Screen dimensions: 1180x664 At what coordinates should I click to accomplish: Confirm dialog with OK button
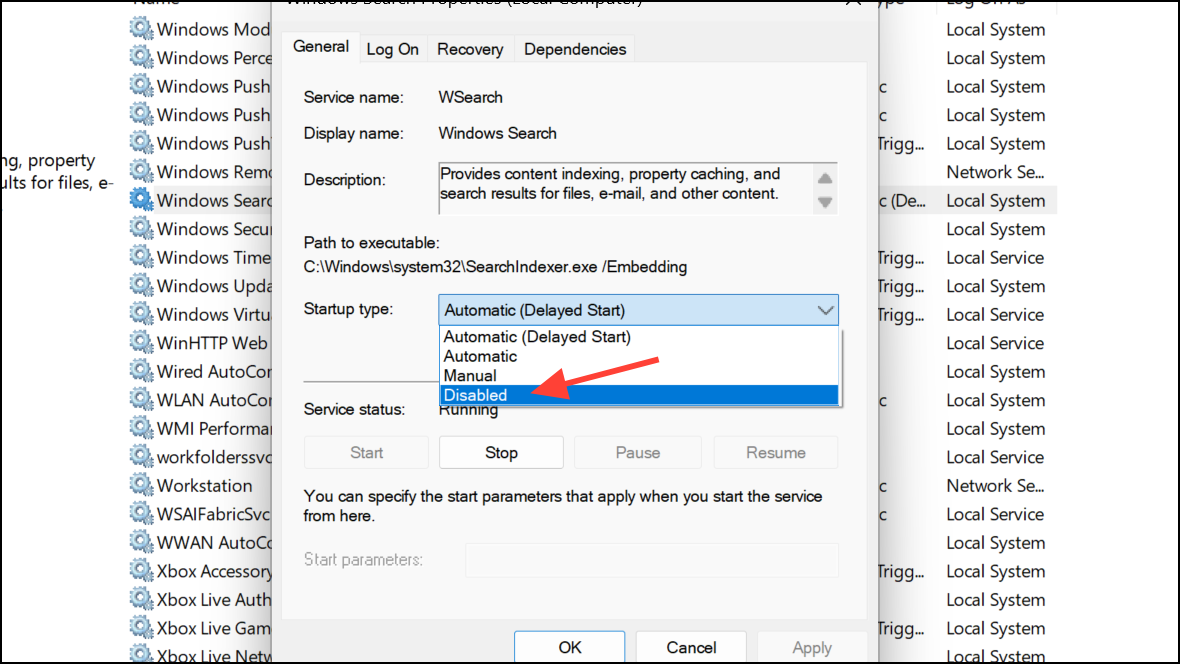pyautogui.click(x=570, y=647)
